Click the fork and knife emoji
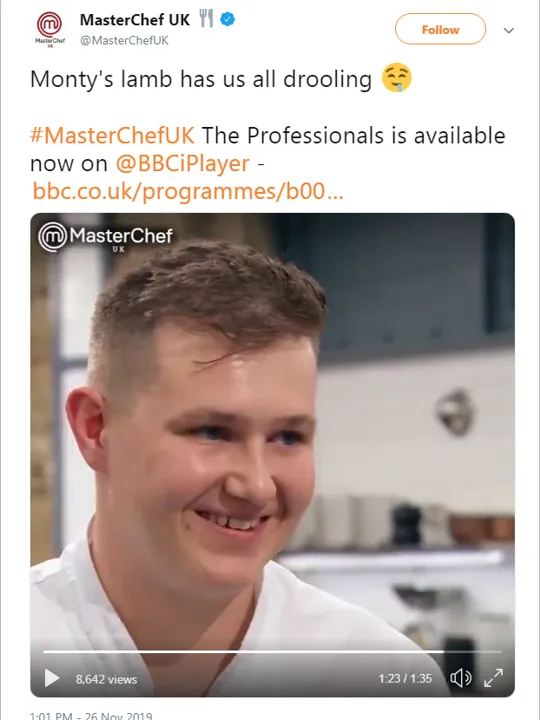This screenshot has width=540, height=720. (206, 19)
